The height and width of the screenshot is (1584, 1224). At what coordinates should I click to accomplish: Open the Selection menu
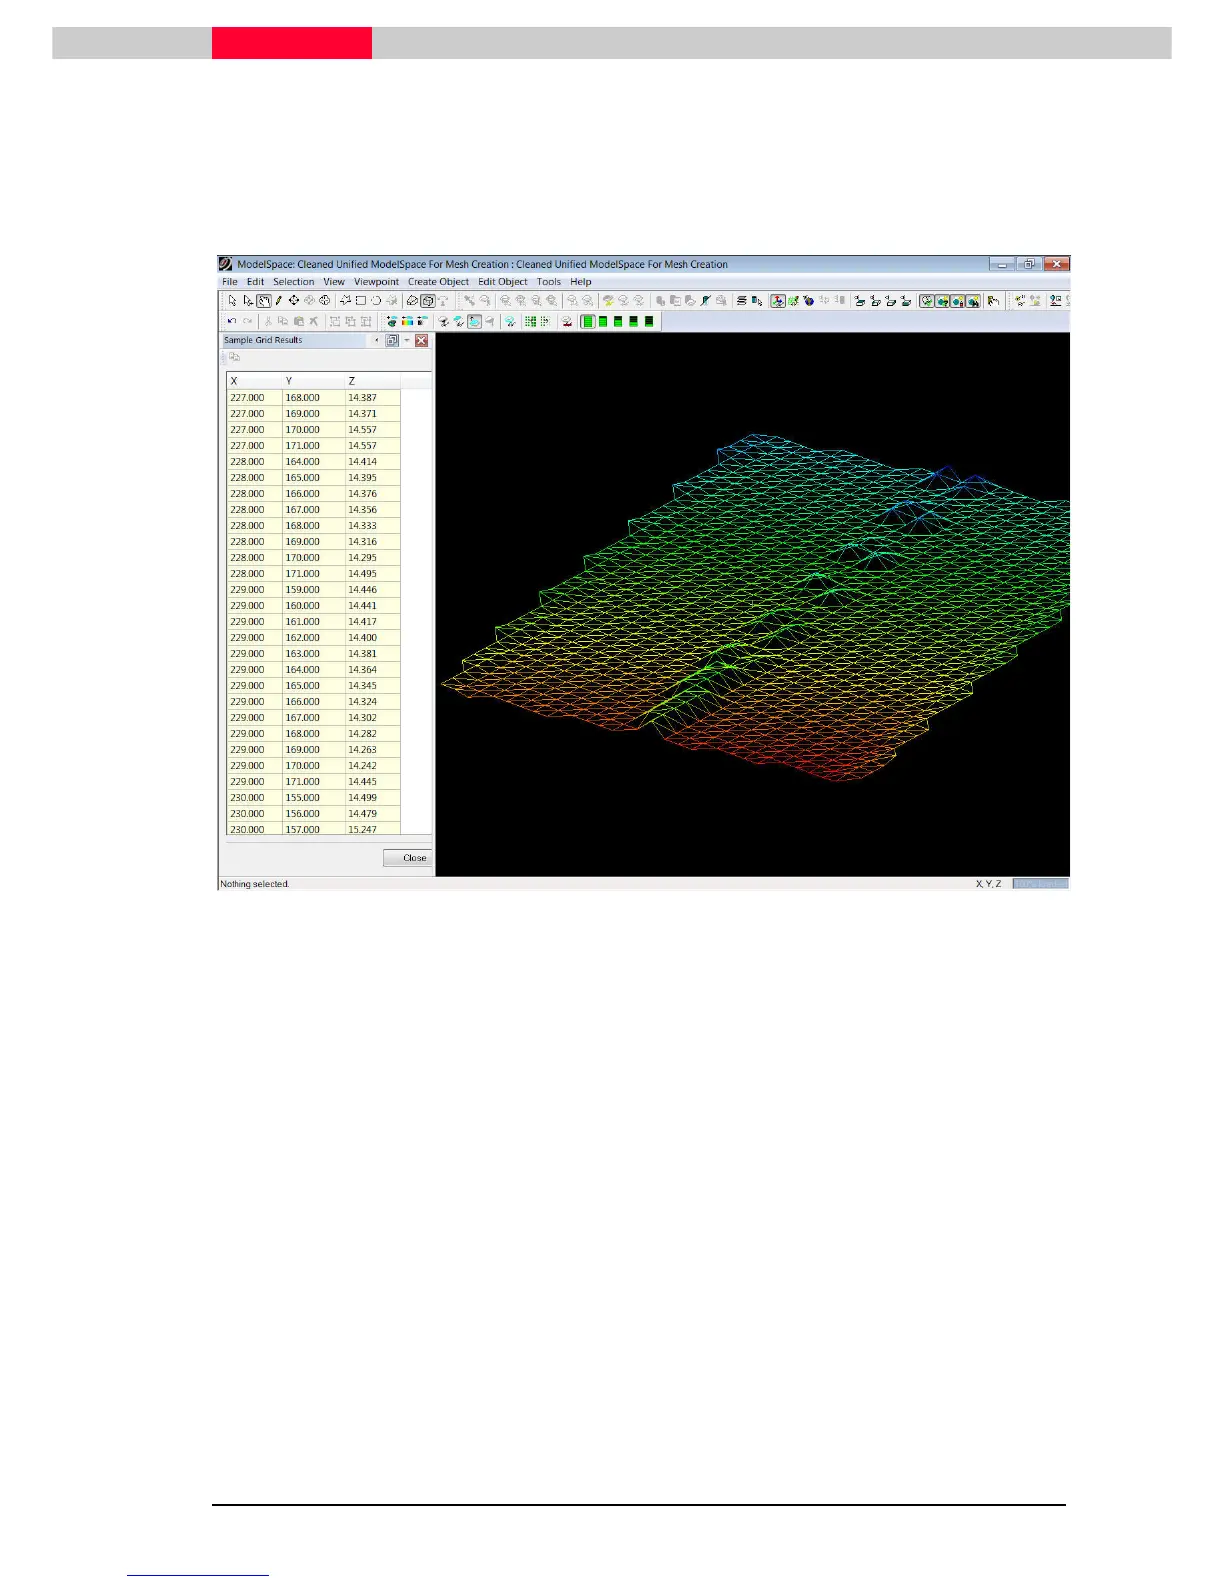294,282
